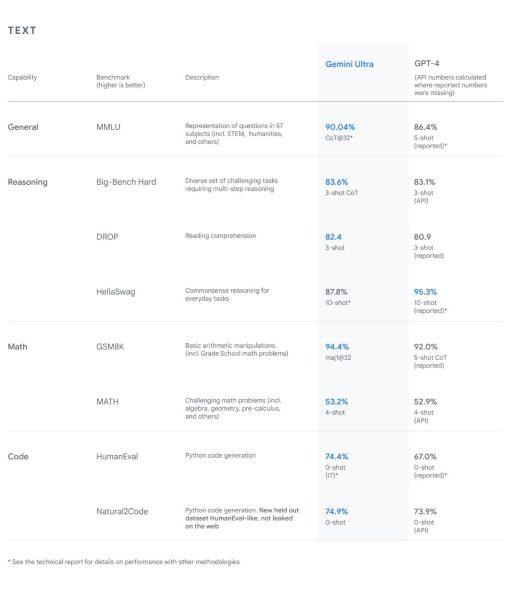Click the GSM8K benchmark label
Screen dimensions: 511x600
110,347
